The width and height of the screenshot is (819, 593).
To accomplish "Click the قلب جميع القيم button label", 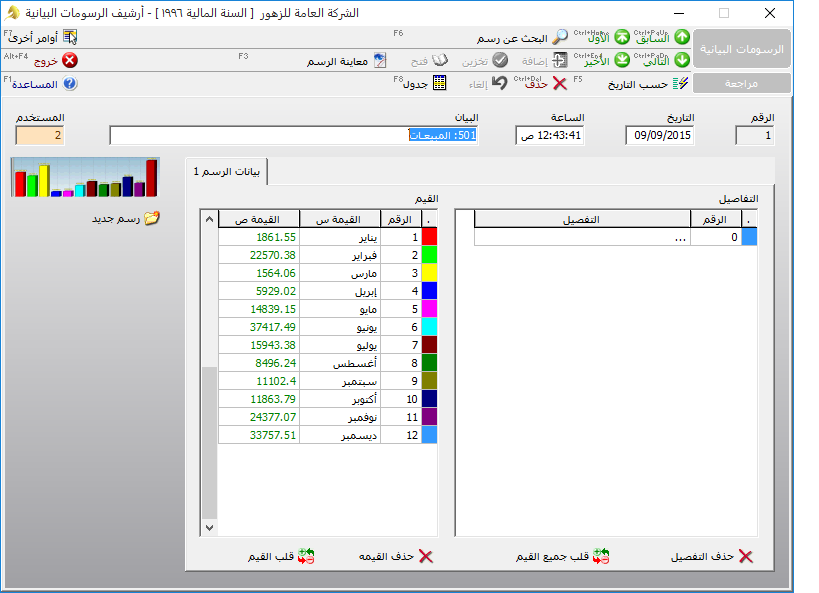I will coord(553,556).
